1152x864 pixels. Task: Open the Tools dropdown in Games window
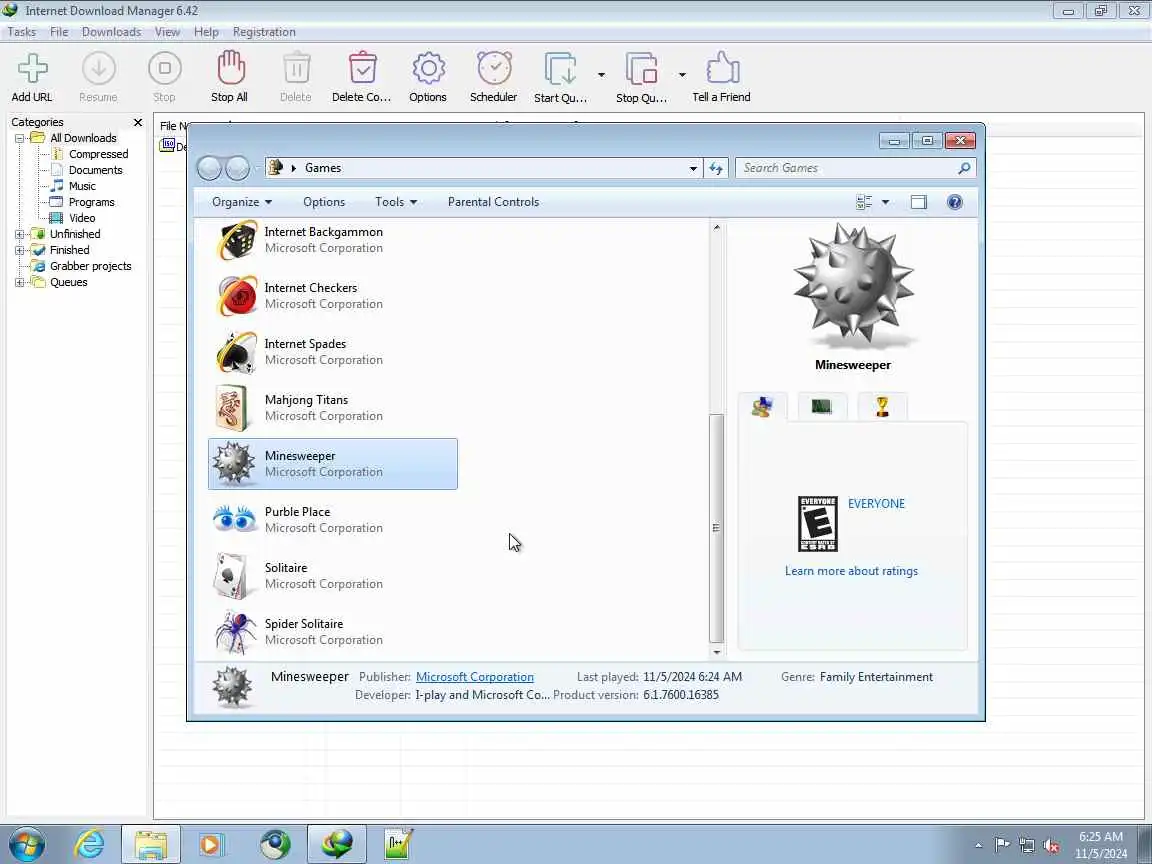(396, 202)
